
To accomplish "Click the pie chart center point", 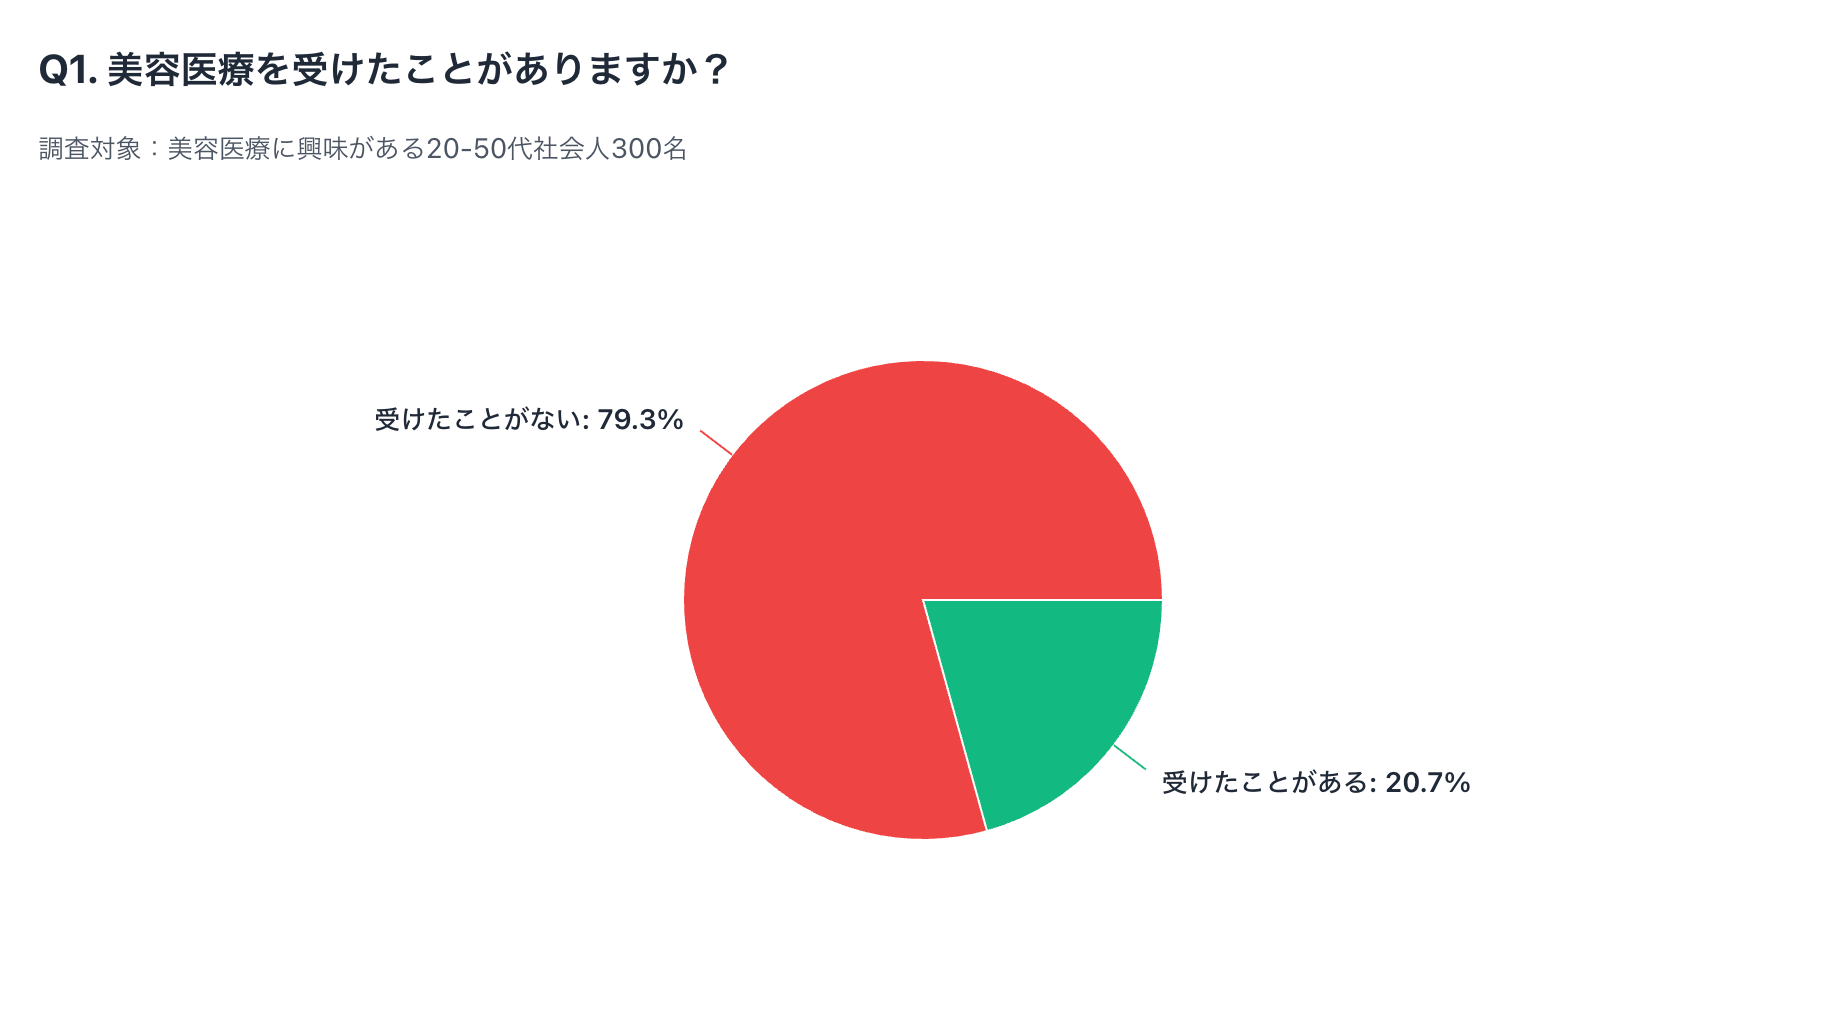I will [x=923, y=600].
